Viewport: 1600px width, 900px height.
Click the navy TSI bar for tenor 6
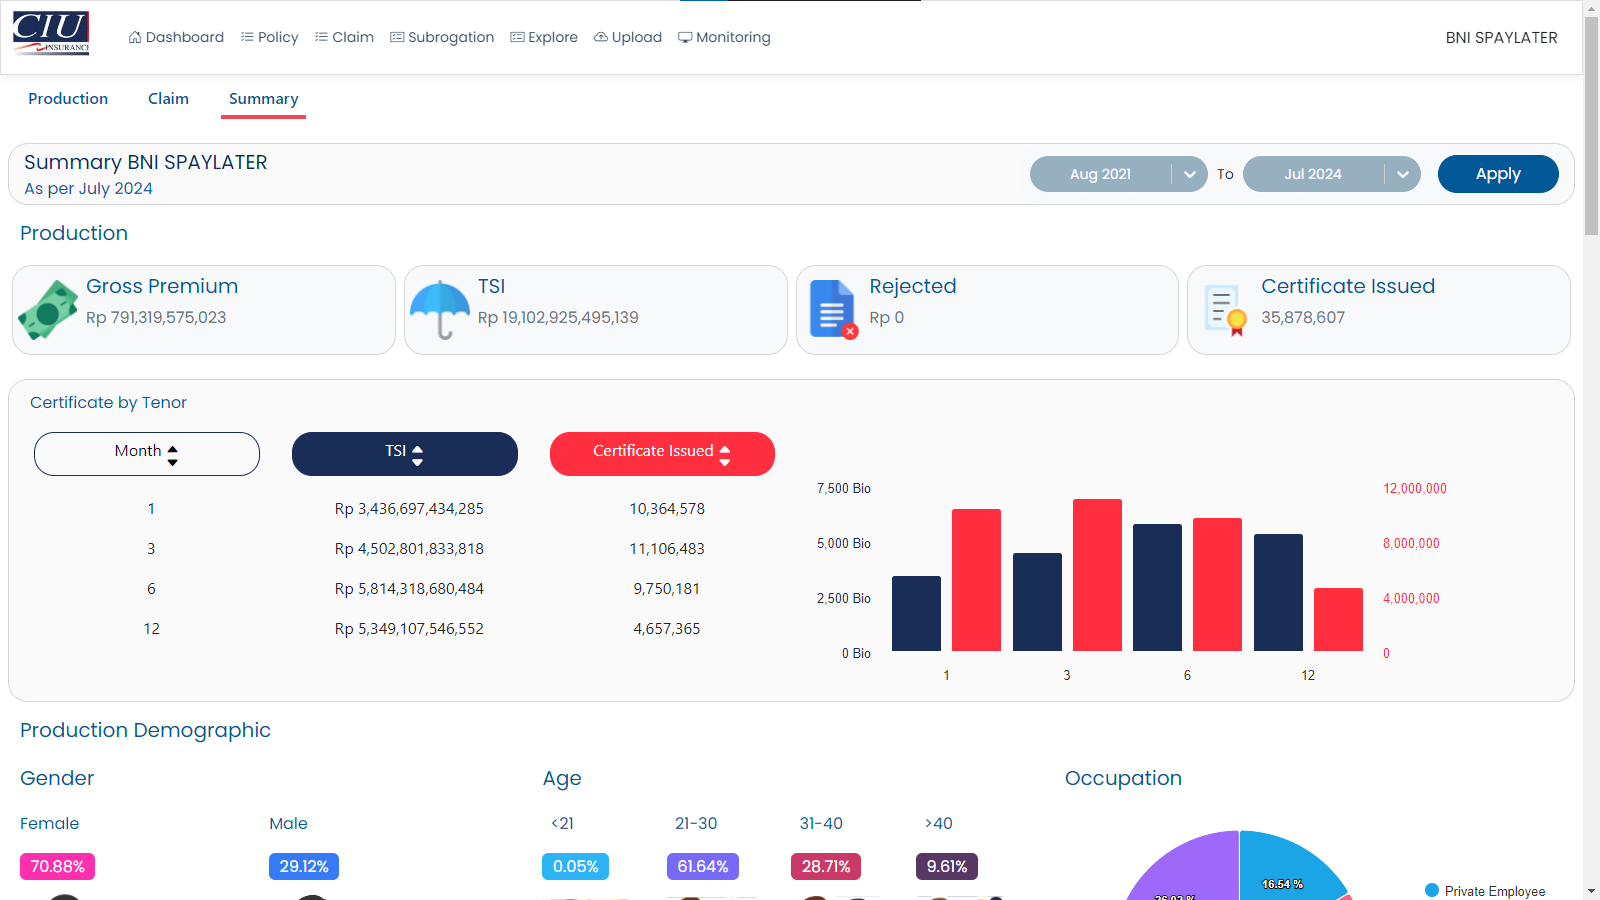[1157, 588]
